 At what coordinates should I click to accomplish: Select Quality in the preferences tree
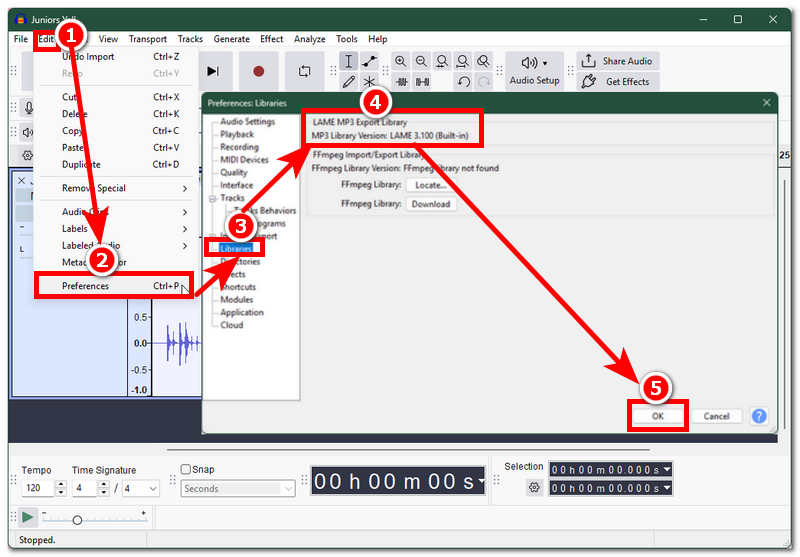pyautogui.click(x=234, y=172)
